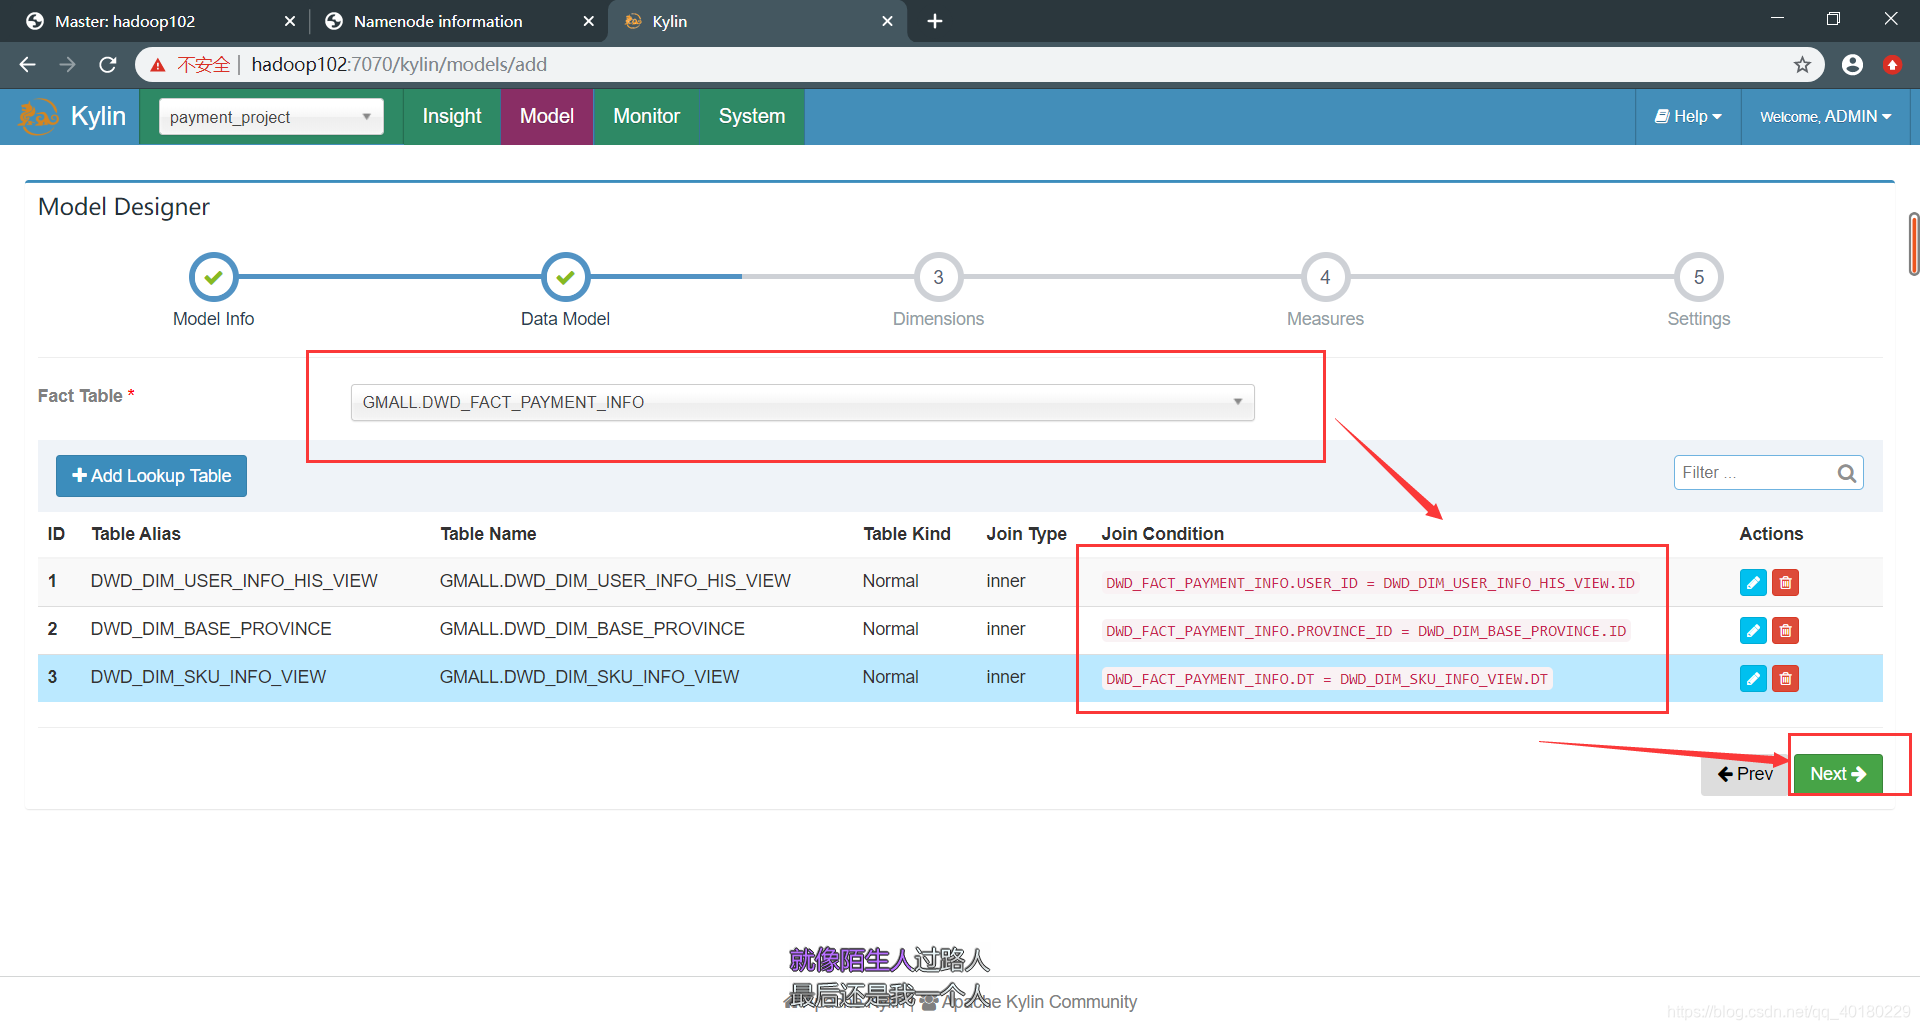Open the payment_project project dropdown
The image size is (1920, 1030).
[x=271, y=117]
